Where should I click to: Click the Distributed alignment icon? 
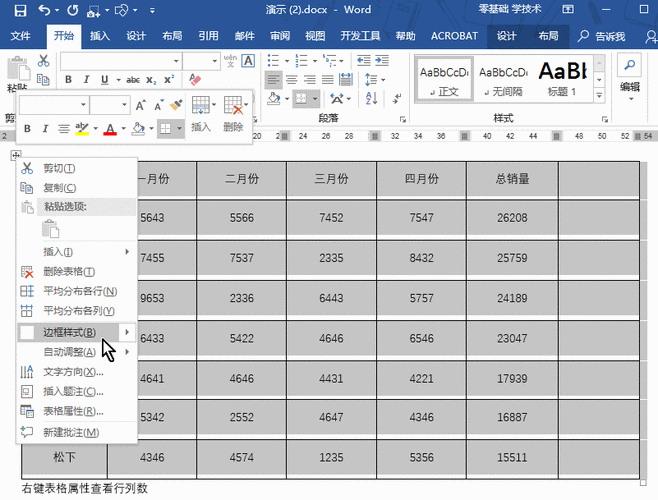click(346, 79)
